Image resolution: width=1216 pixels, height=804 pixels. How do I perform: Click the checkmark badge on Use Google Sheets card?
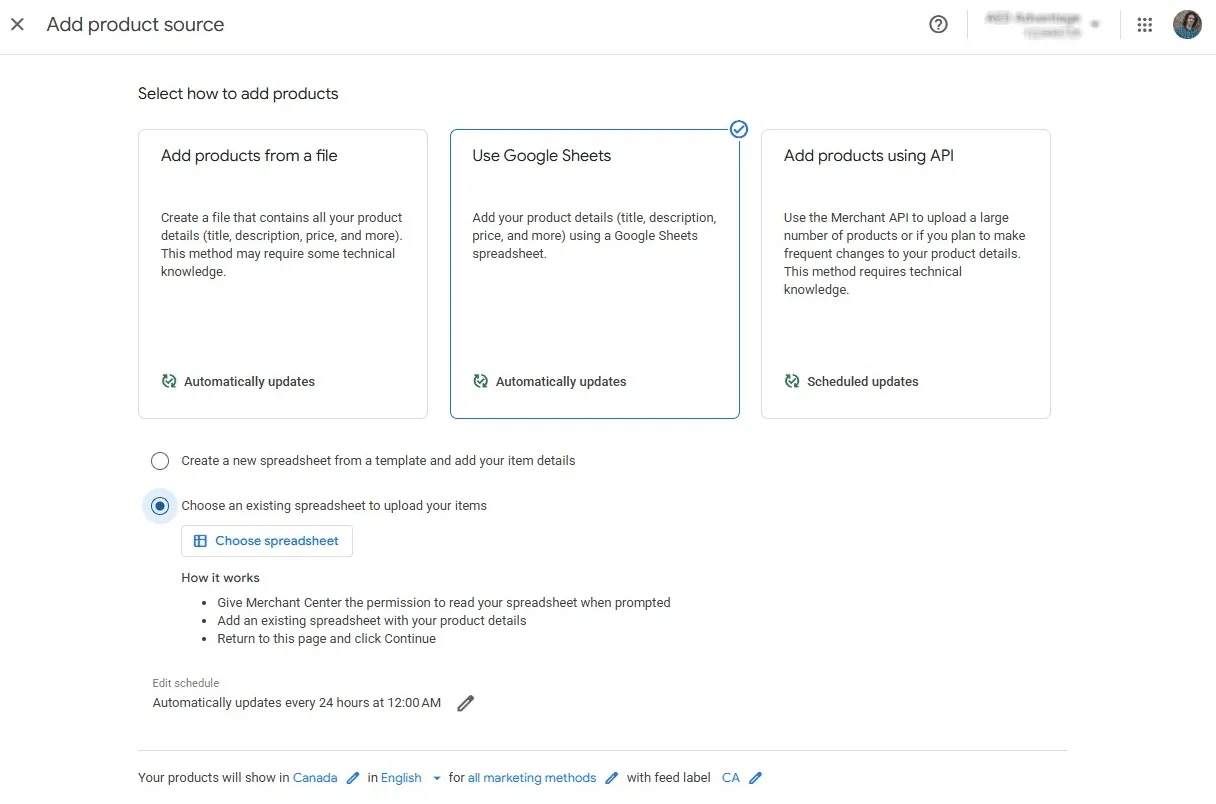pyautogui.click(x=739, y=129)
